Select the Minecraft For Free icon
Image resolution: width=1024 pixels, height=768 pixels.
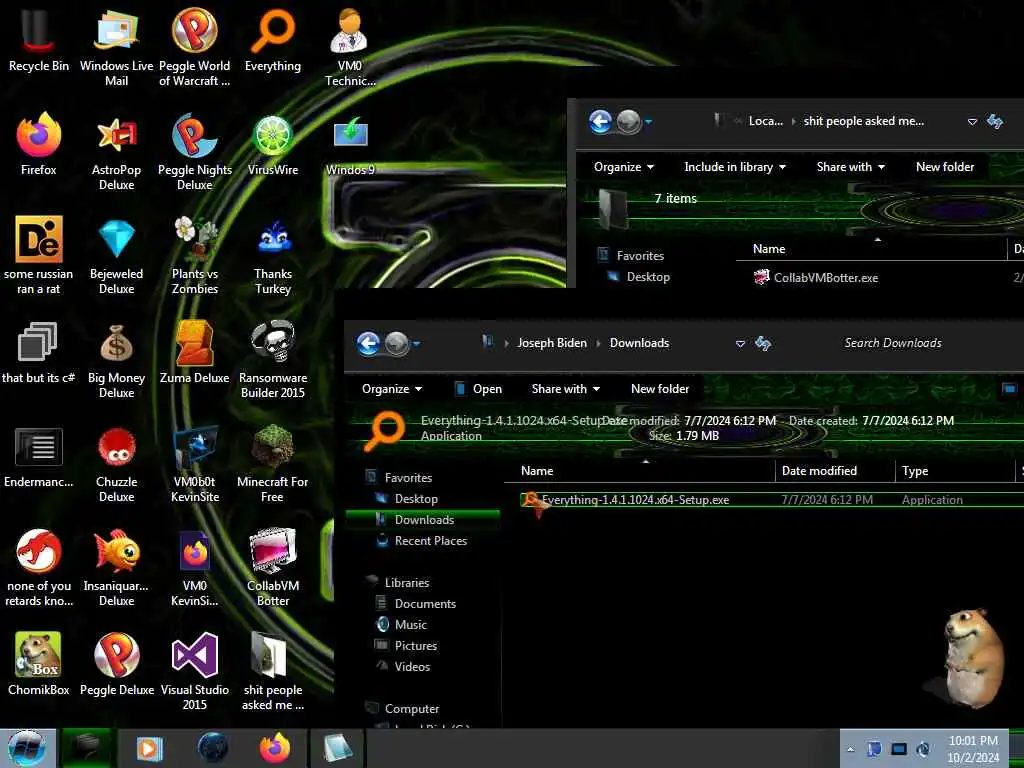pos(273,462)
